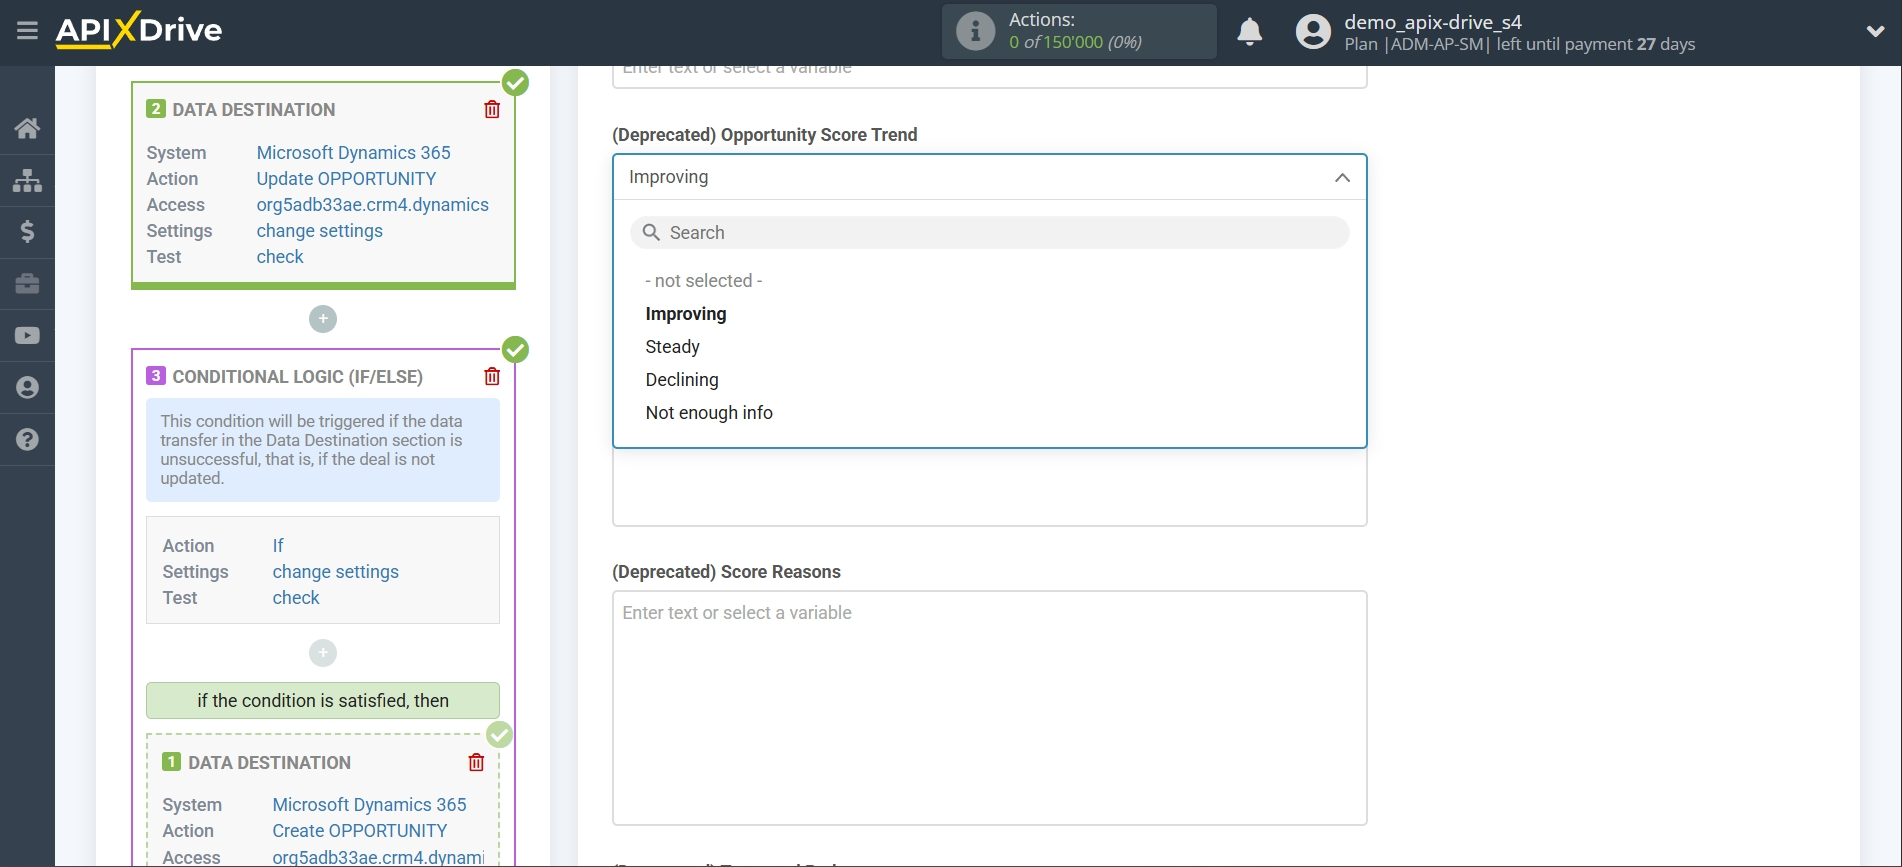Click change settings in Conditional Logic
The width and height of the screenshot is (1902, 867).
point(335,572)
